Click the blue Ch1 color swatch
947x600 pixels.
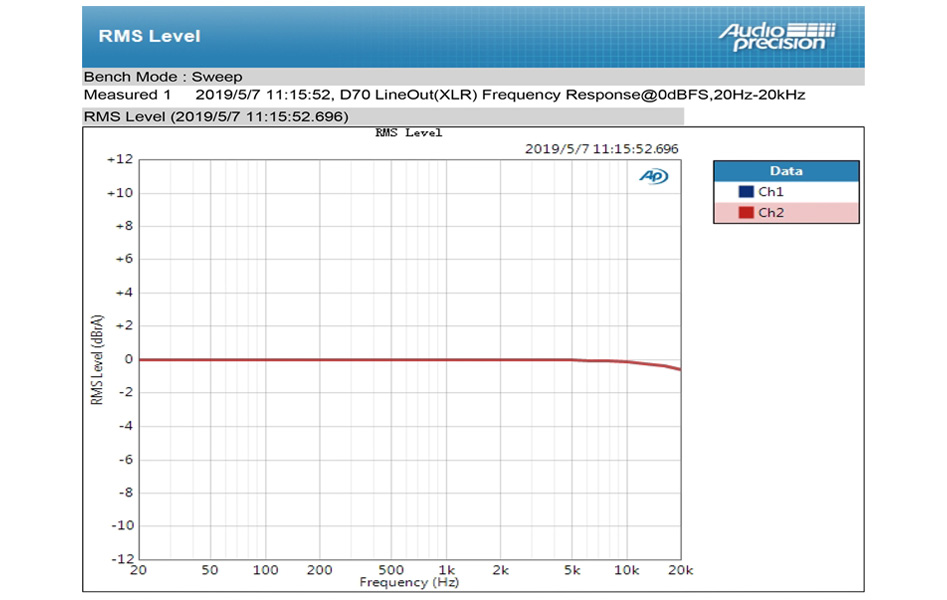pyautogui.click(x=745, y=191)
